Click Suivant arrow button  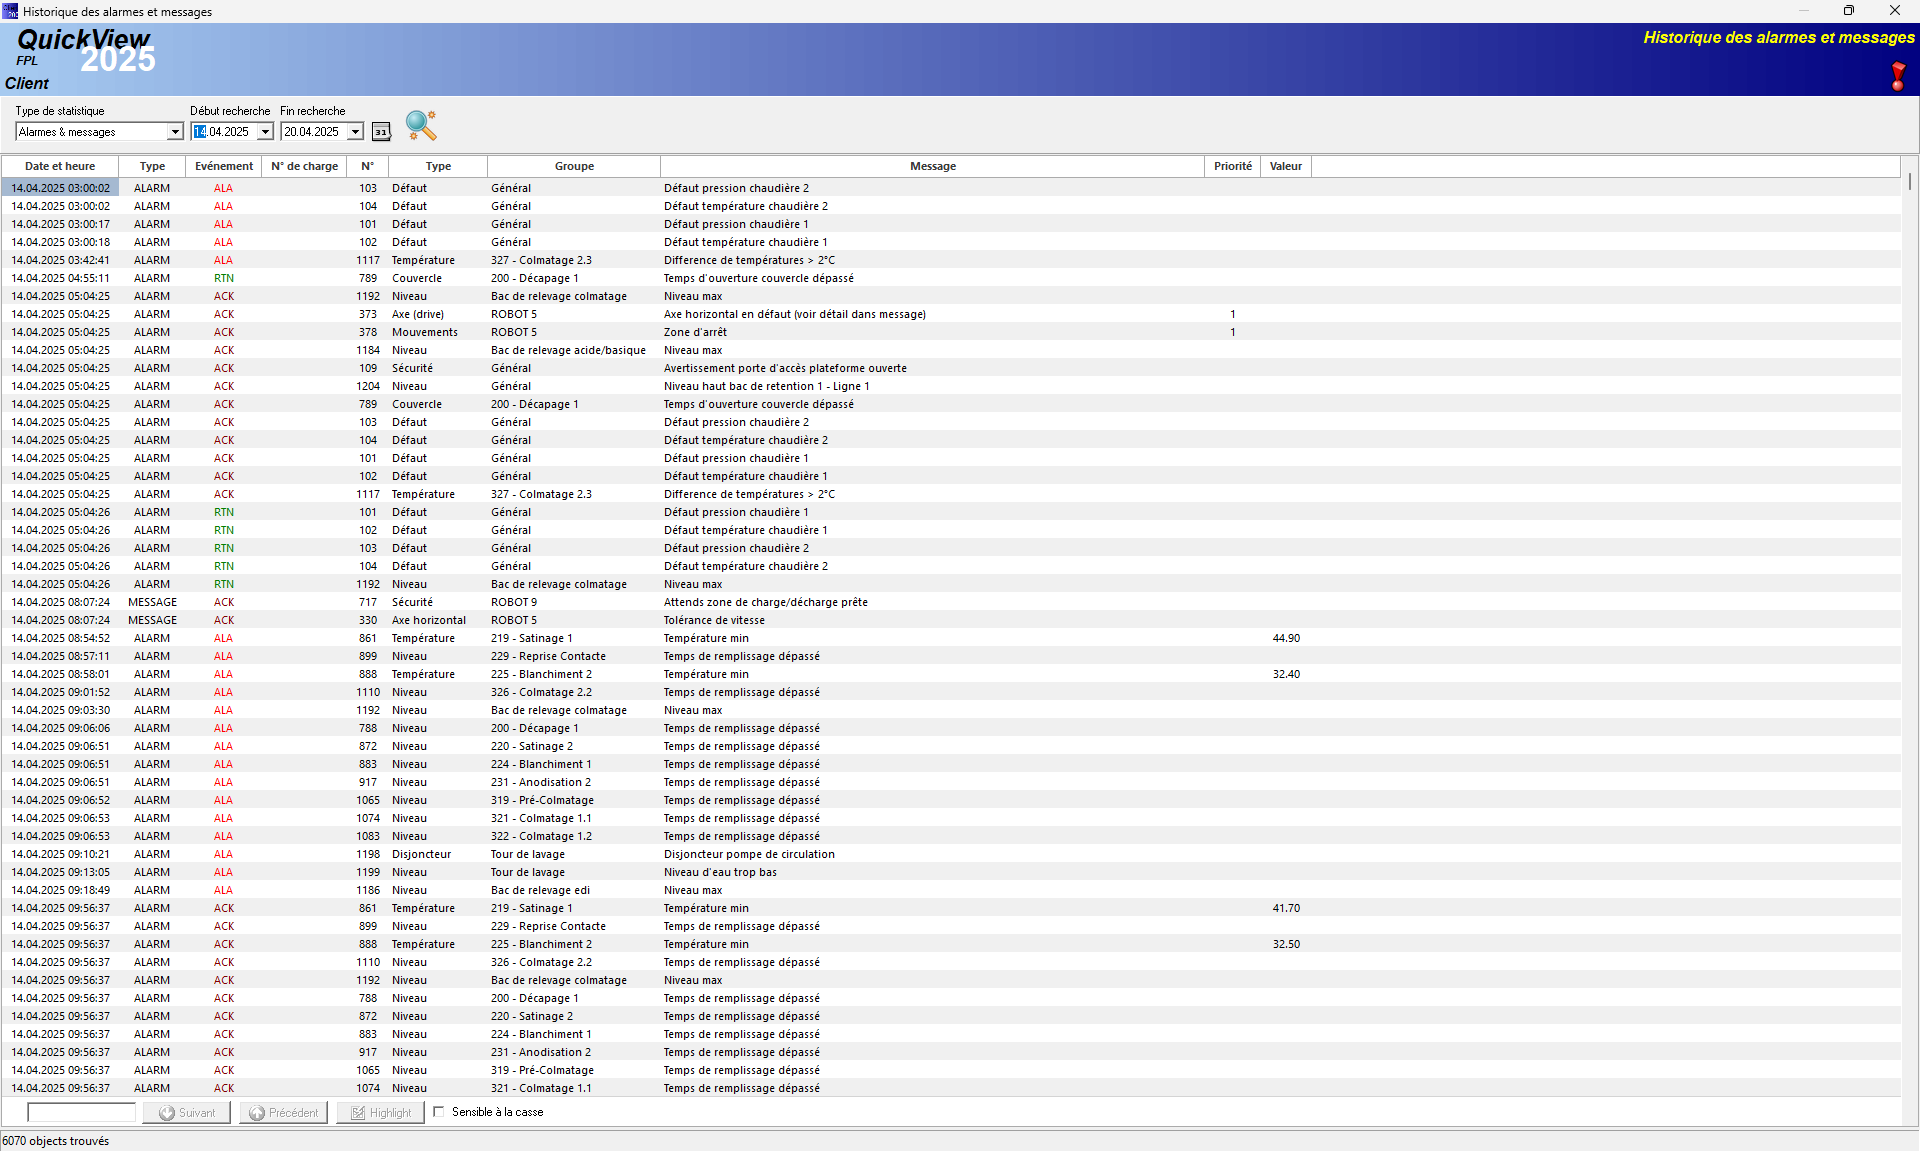(x=187, y=1113)
